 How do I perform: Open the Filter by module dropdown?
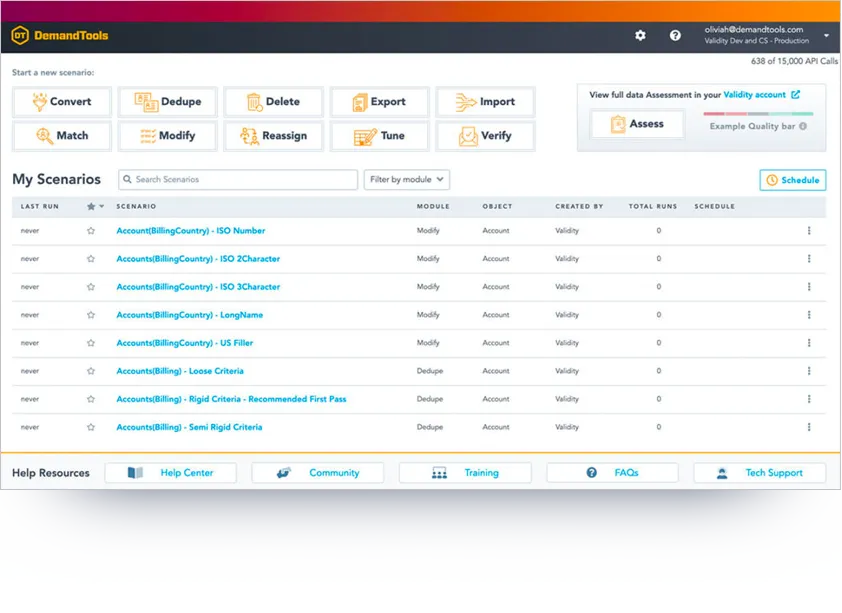coord(407,179)
